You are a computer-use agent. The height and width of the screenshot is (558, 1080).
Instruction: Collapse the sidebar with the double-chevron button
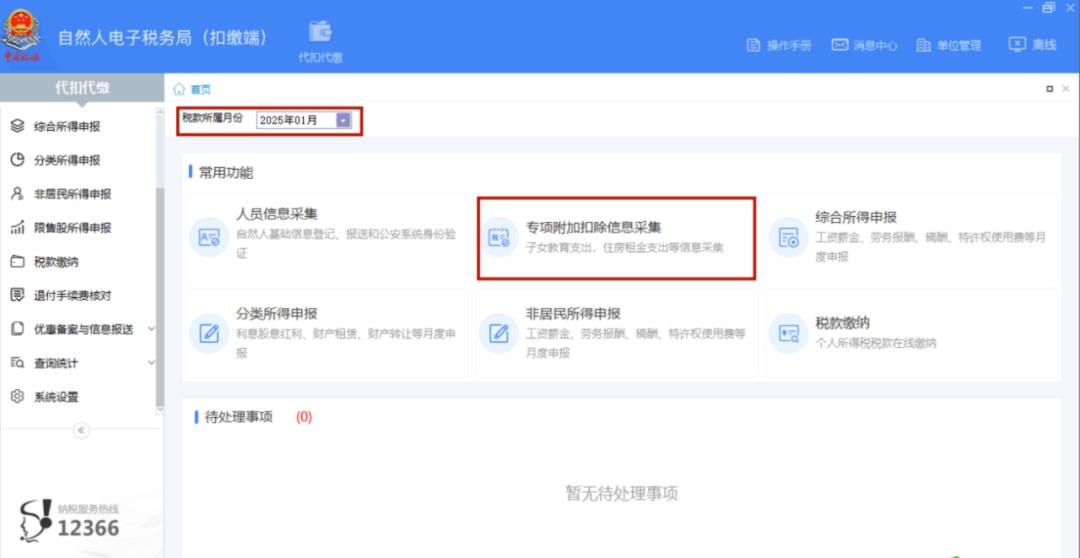81,431
